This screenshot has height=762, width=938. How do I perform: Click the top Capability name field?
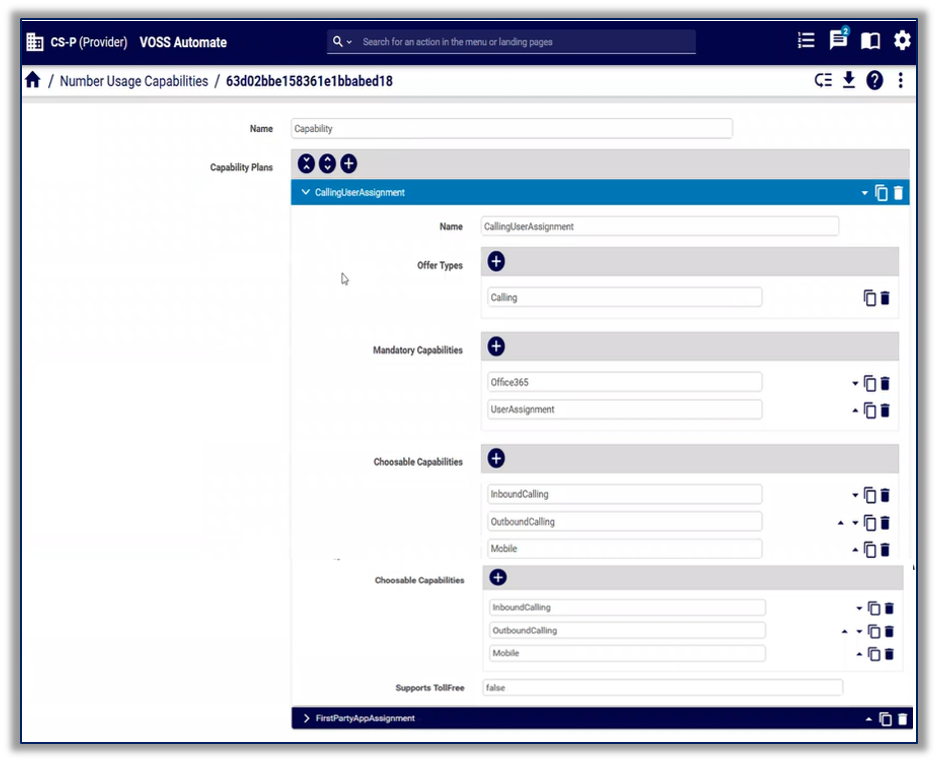pos(511,129)
